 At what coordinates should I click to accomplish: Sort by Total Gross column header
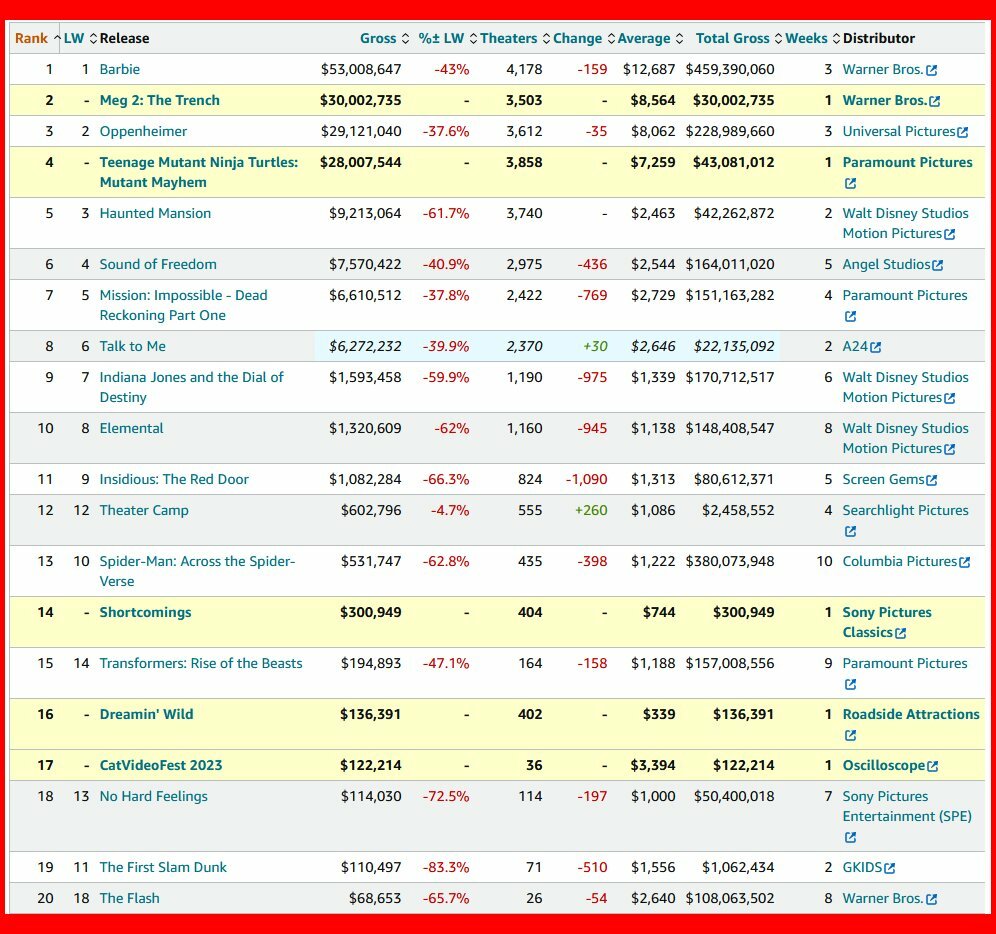coord(732,38)
